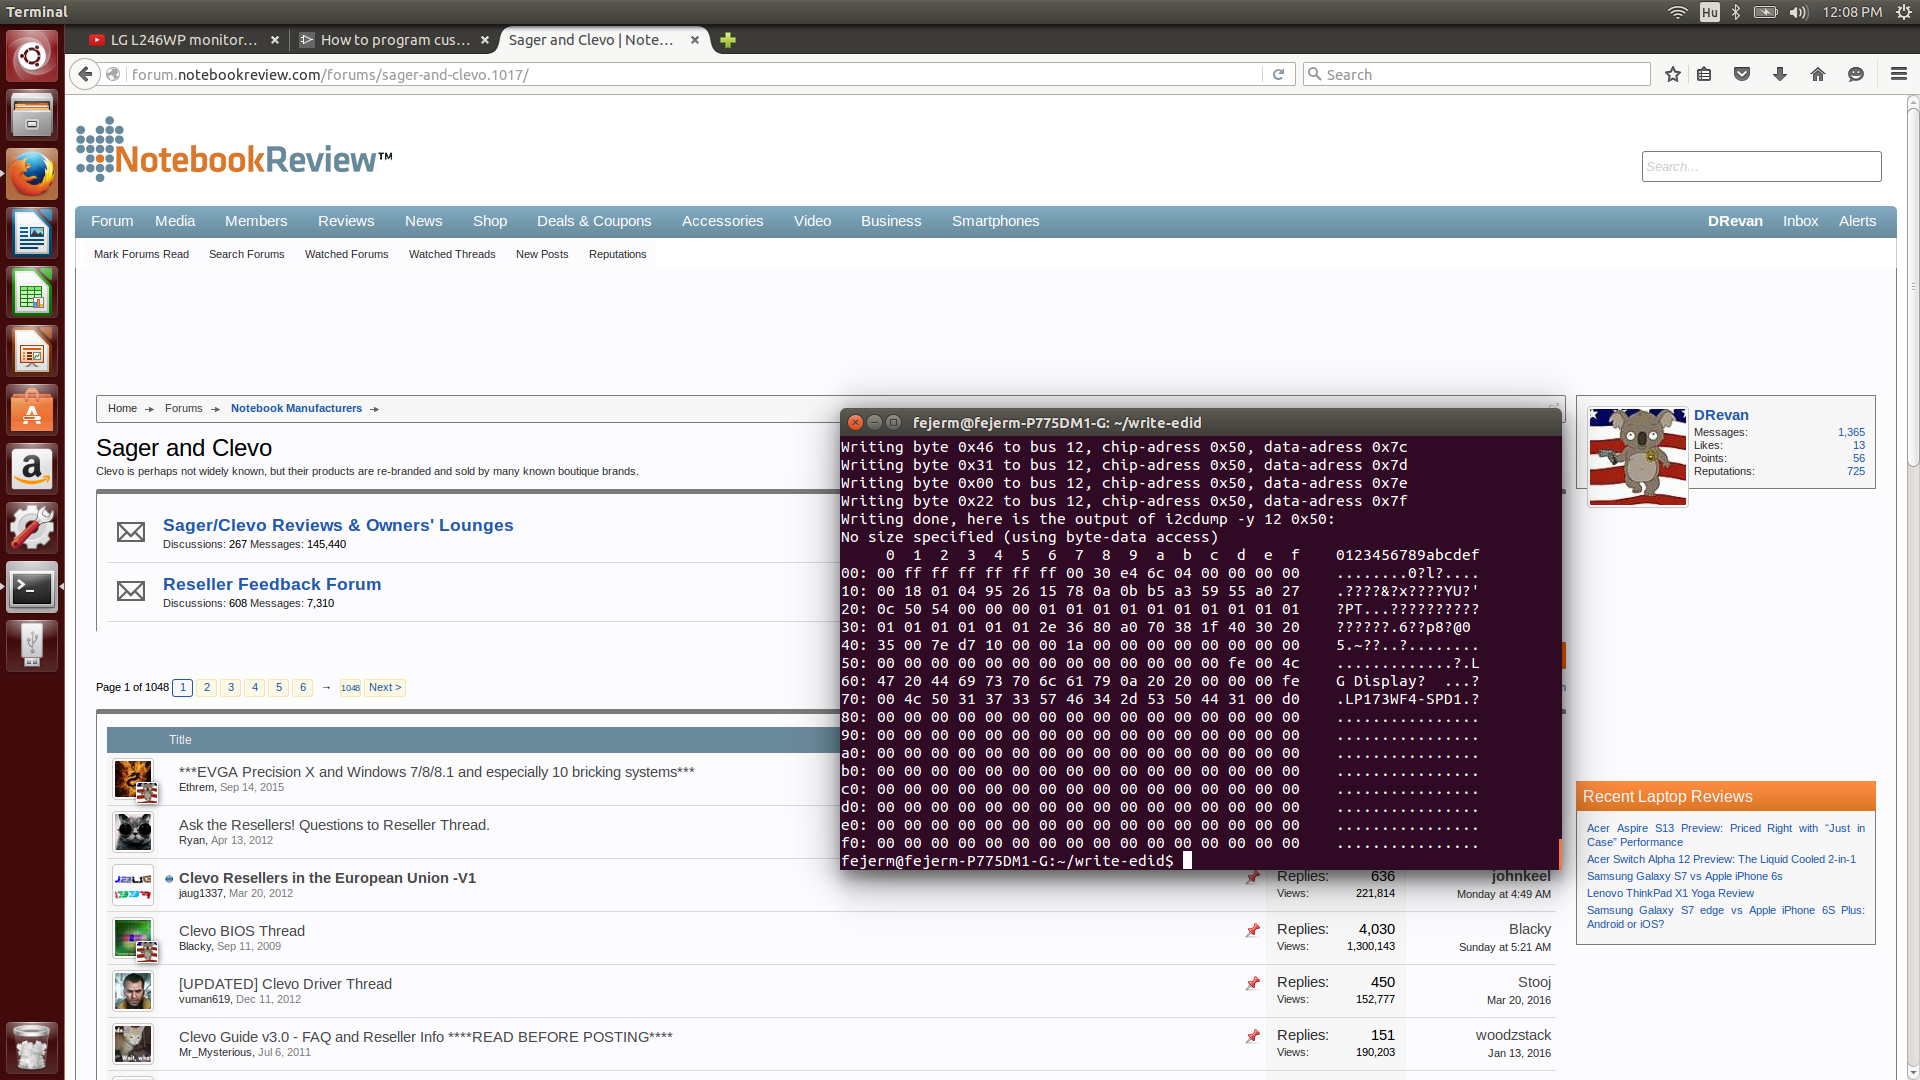Open Smartphones navigation item
The width and height of the screenshot is (1920, 1080).
tap(995, 221)
